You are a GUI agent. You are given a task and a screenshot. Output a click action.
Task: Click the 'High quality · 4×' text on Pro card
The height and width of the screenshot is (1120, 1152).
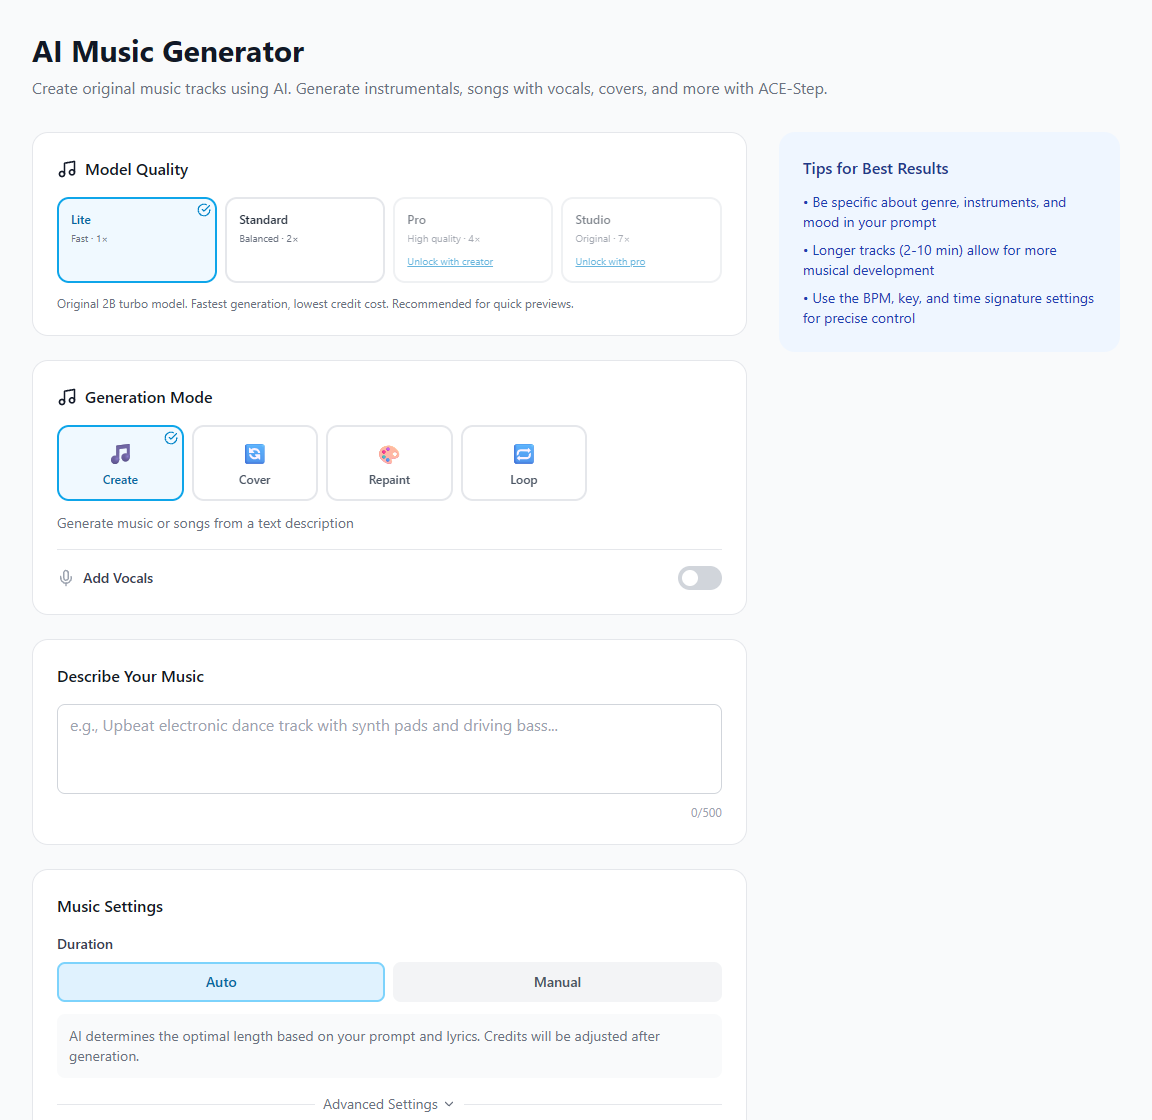tap(444, 239)
